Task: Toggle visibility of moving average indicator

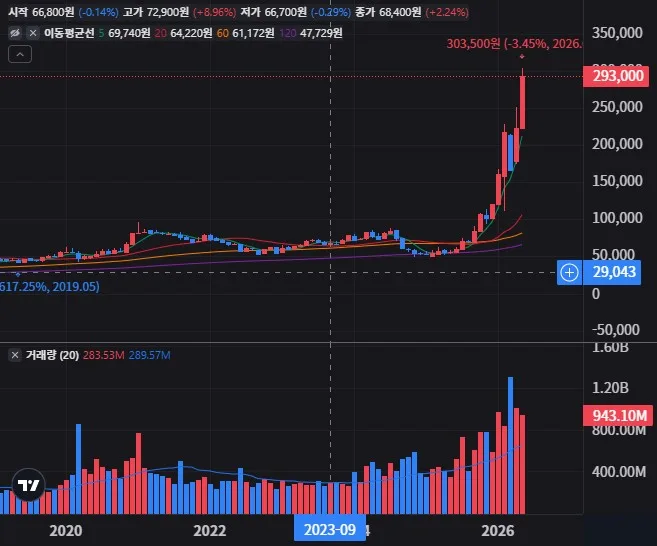Action: point(15,33)
